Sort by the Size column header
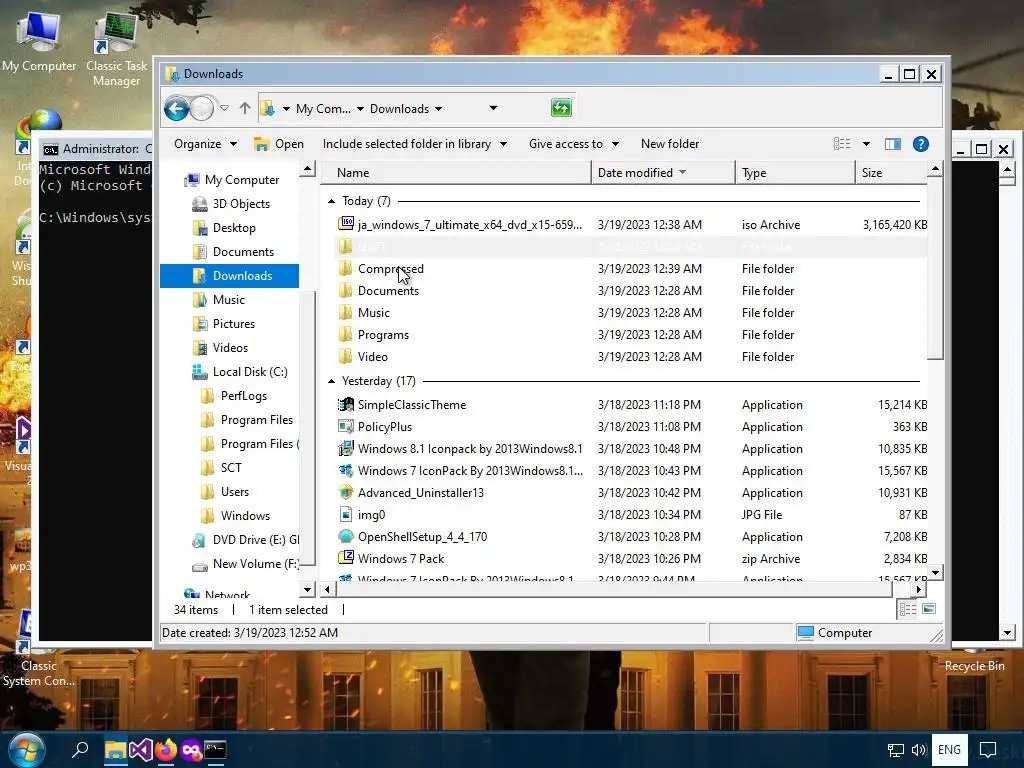The image size is (1024, 768). point(891,172)
